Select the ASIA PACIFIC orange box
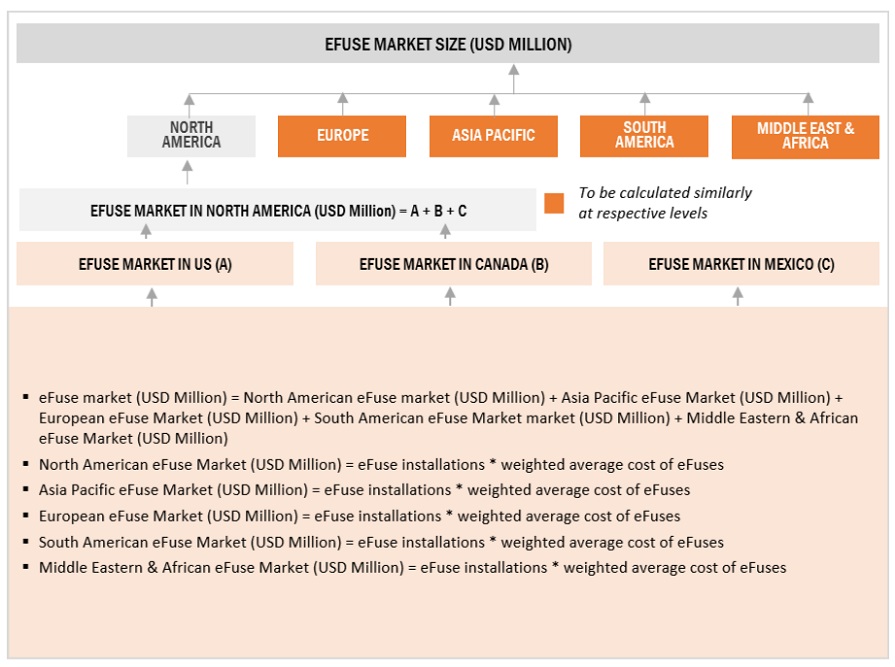Viewport: 895px width, 667px height. click(493, 136)
